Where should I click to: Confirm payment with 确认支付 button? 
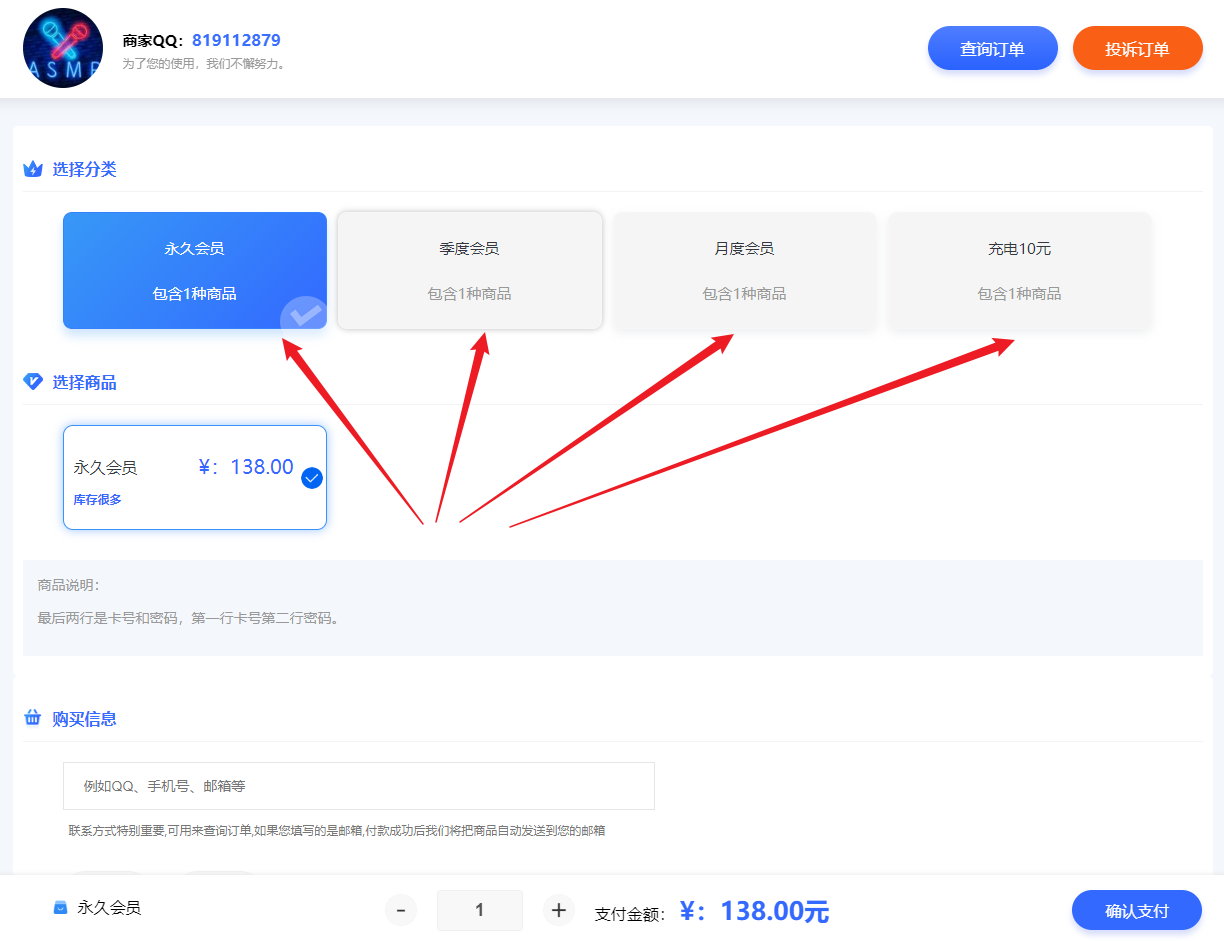(x=1137, y=911)
